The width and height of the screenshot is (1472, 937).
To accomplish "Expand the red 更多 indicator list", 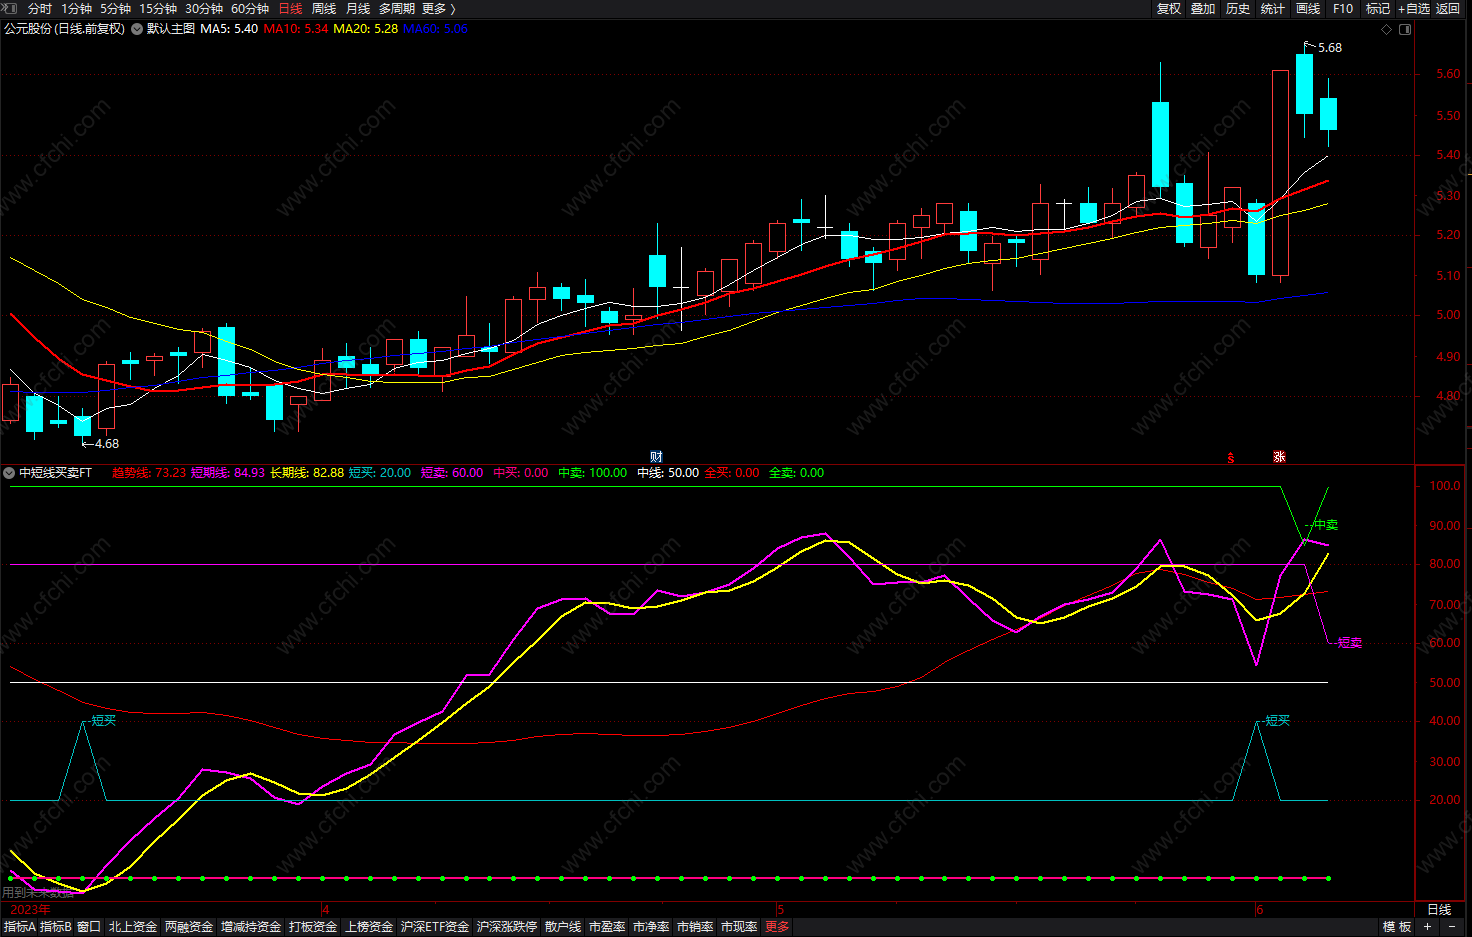I will pyautogui.click(x=777, y=927).
